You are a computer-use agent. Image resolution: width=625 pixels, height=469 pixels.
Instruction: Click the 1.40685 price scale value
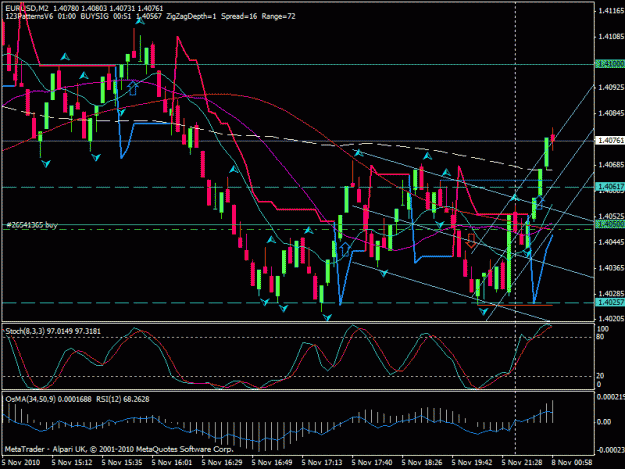click(611, 165)
